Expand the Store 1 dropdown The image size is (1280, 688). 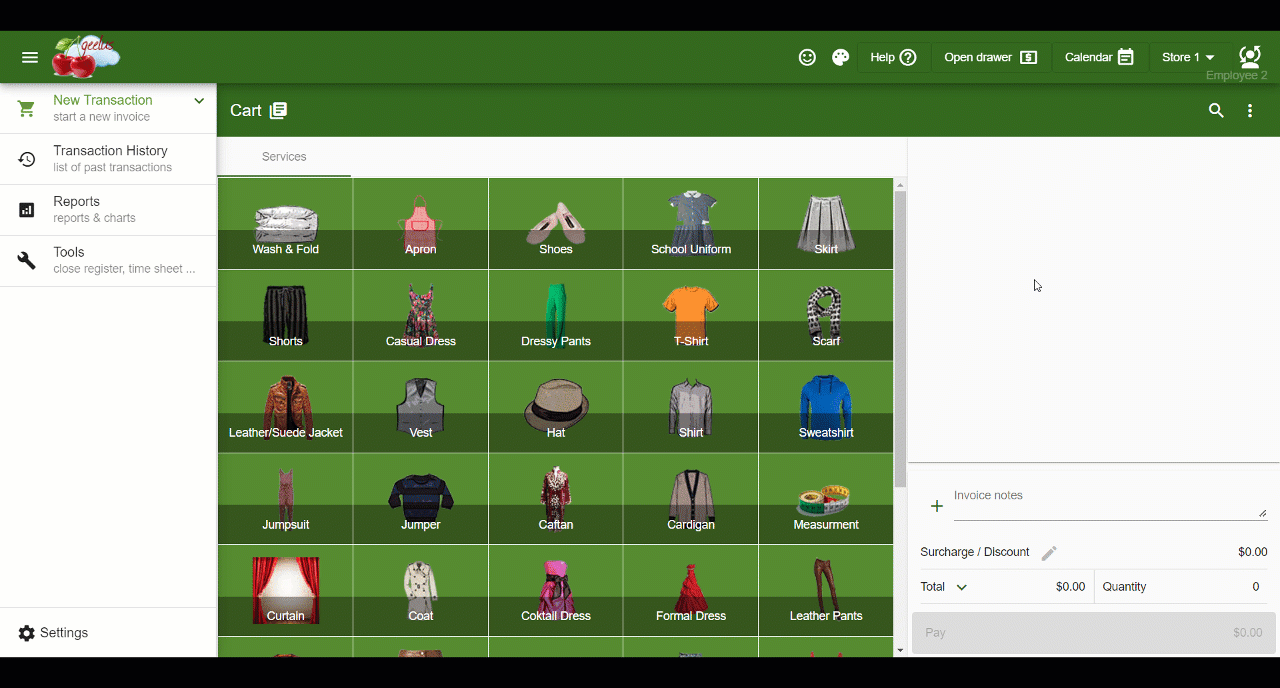(1188, 58)
